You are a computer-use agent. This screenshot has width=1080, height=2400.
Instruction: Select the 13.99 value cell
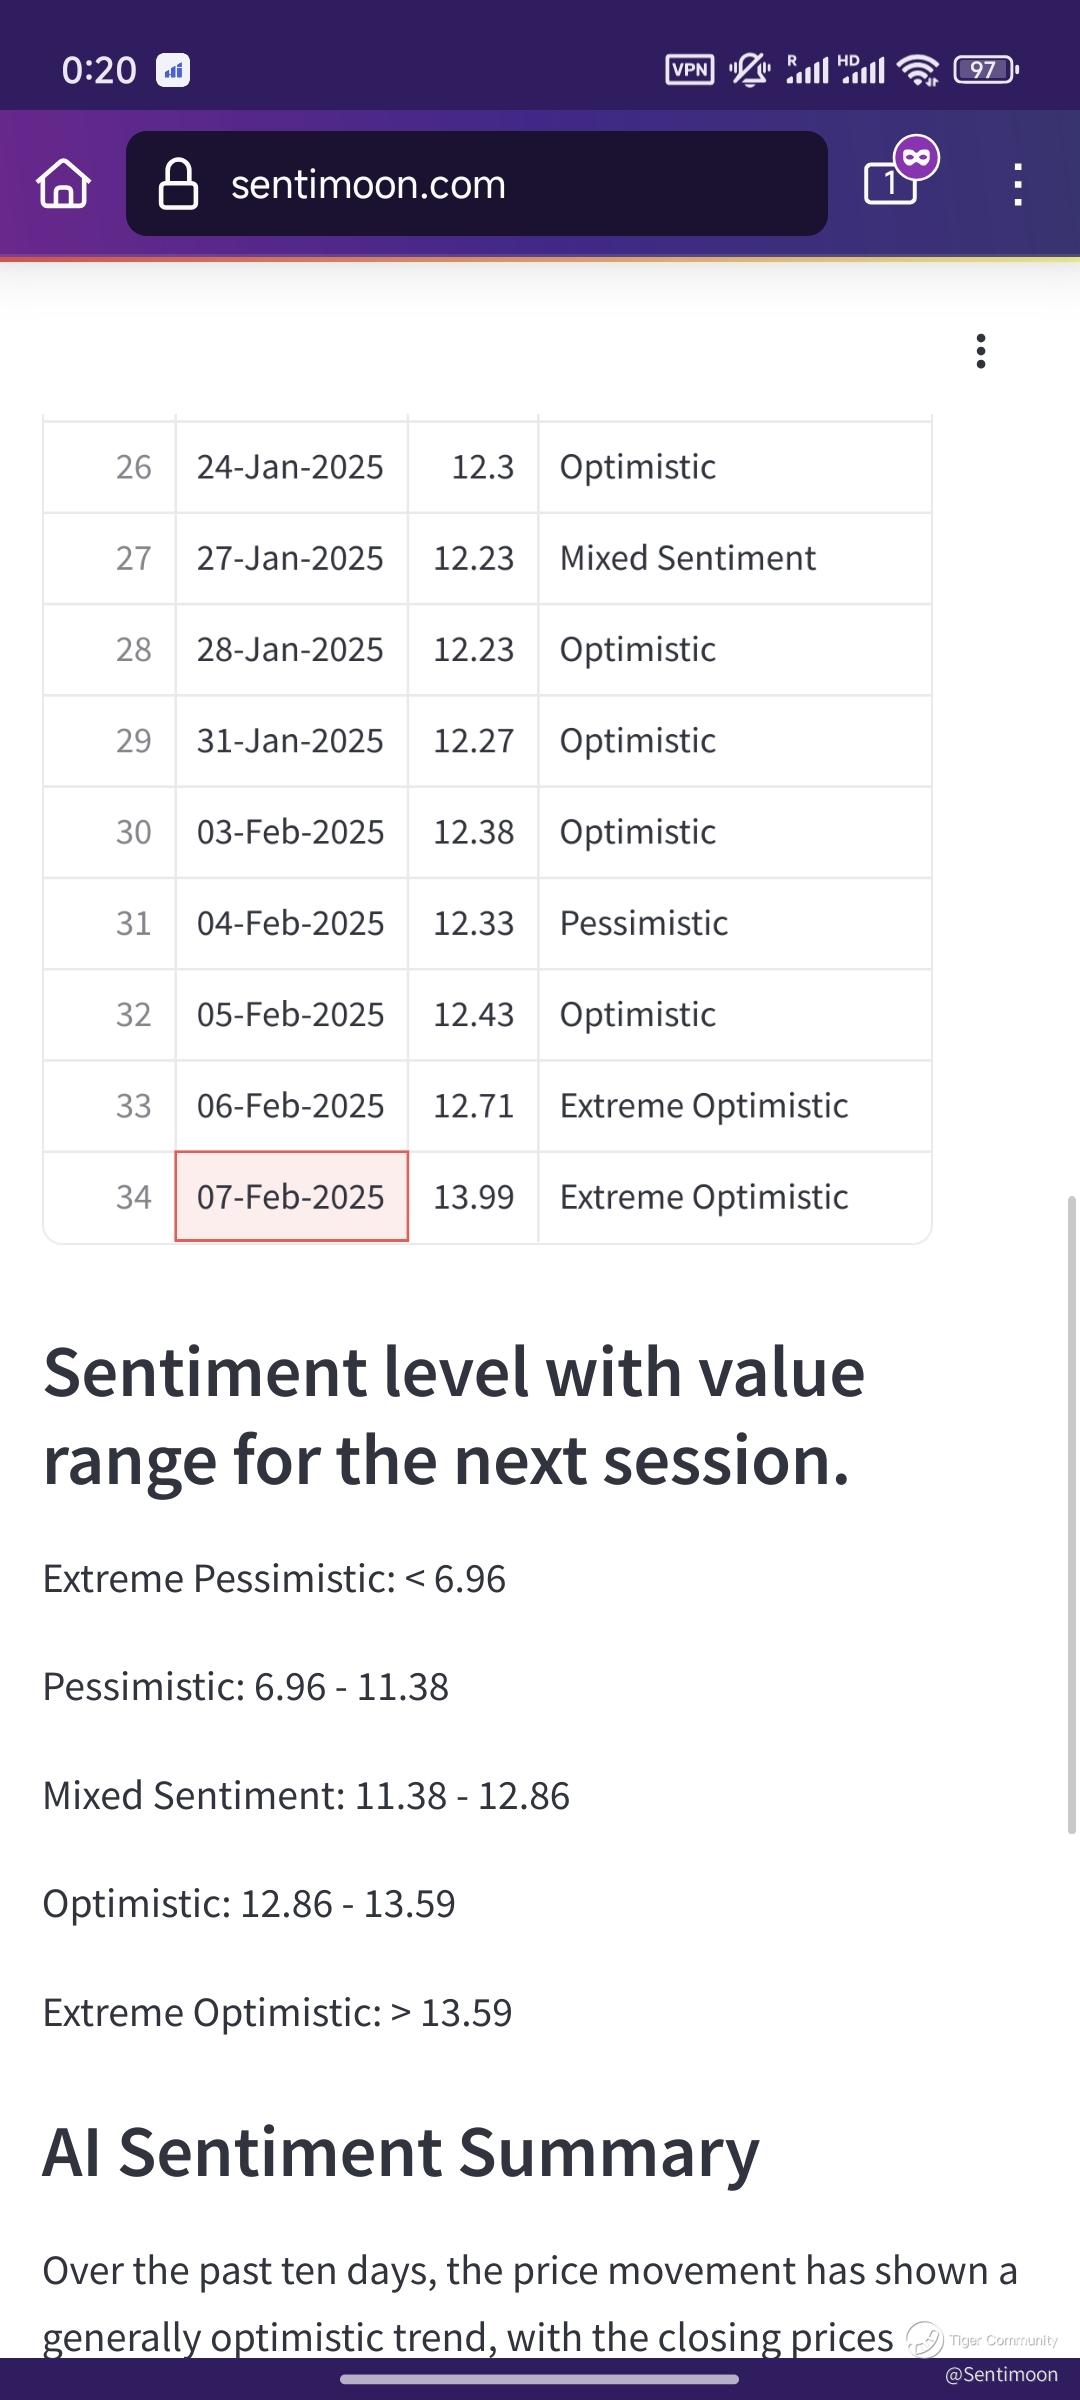tap(473, 1197)
